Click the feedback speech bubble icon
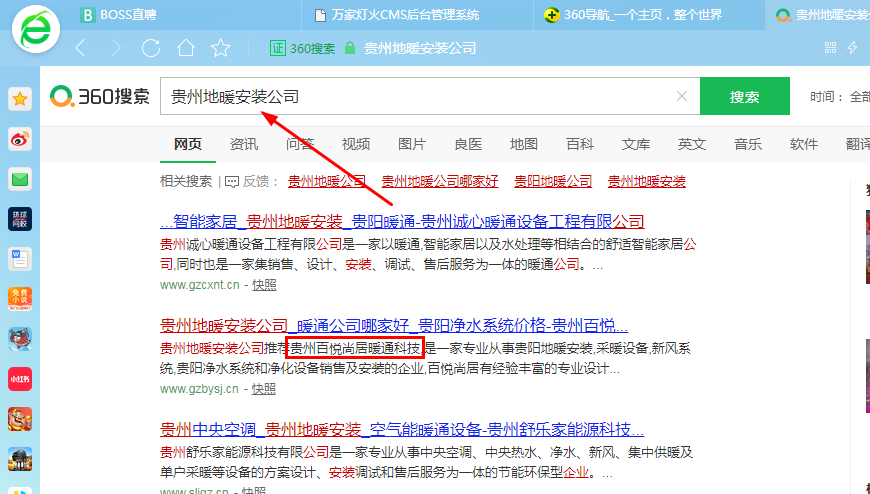This screenshot has height=494, width=870. [x=232, y=182]
